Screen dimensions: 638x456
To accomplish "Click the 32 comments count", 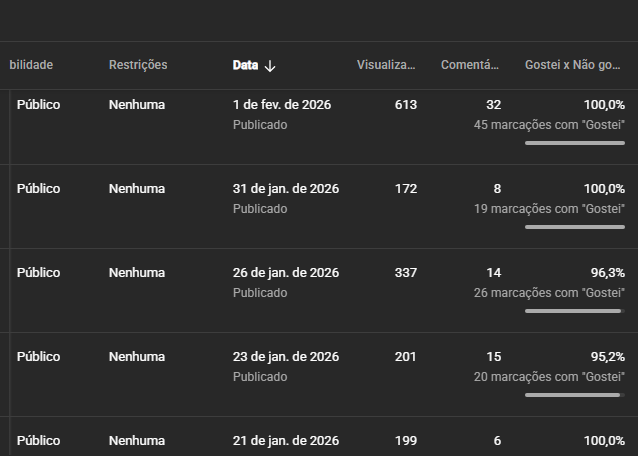I will click(493, 105).
